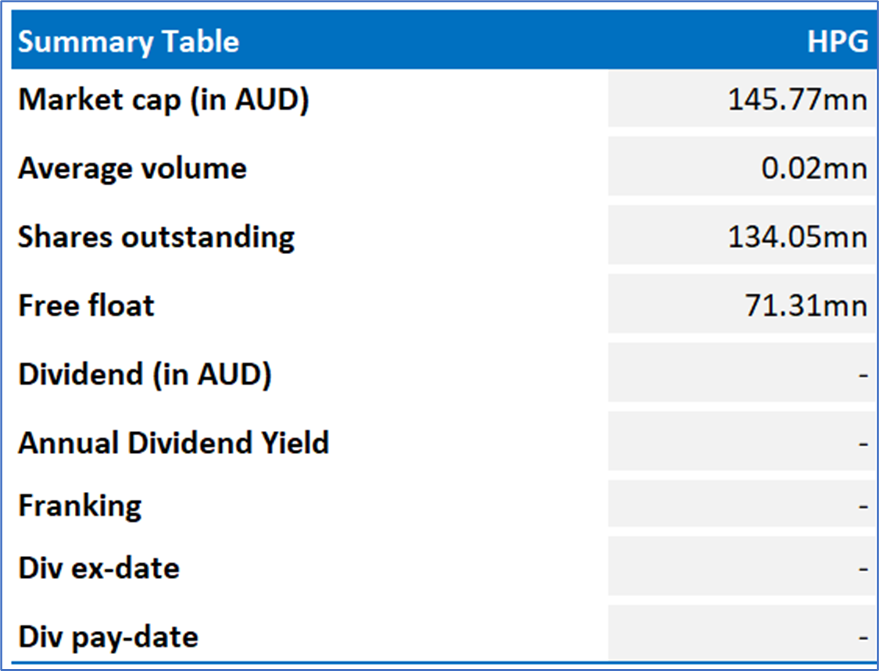
Task: Click the Franking row label
Action: (x=80, y=506)
